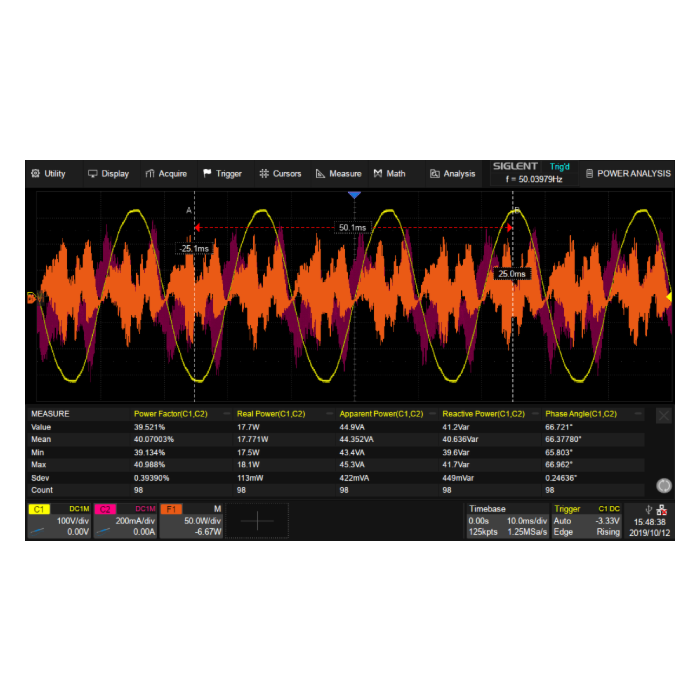Click the orange trigger level arrow

(x=668, y=297)
